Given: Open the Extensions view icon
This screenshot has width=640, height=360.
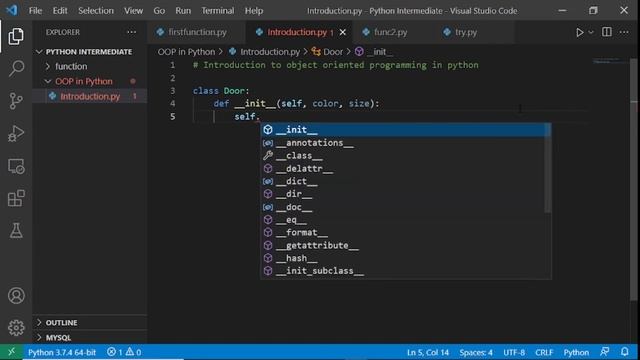Looking at the screenshot, I should [x=16, y=198].
